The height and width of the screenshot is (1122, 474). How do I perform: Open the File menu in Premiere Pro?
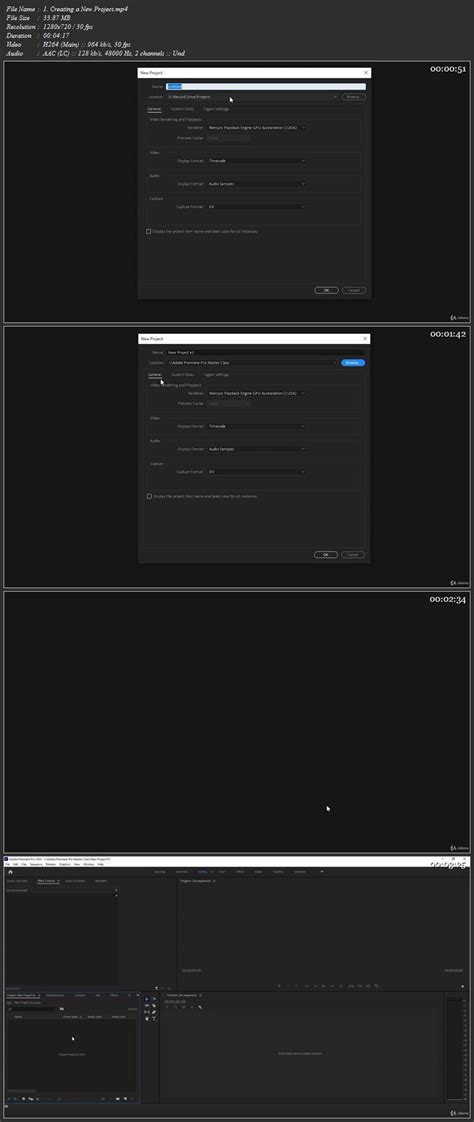pos(7,864)
